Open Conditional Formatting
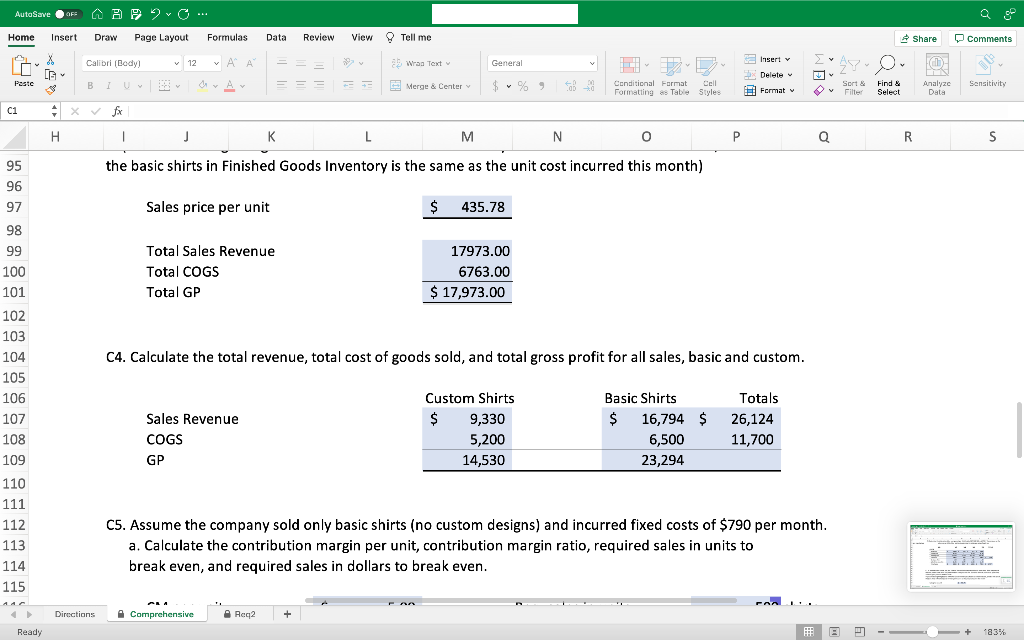 (633, 76)
